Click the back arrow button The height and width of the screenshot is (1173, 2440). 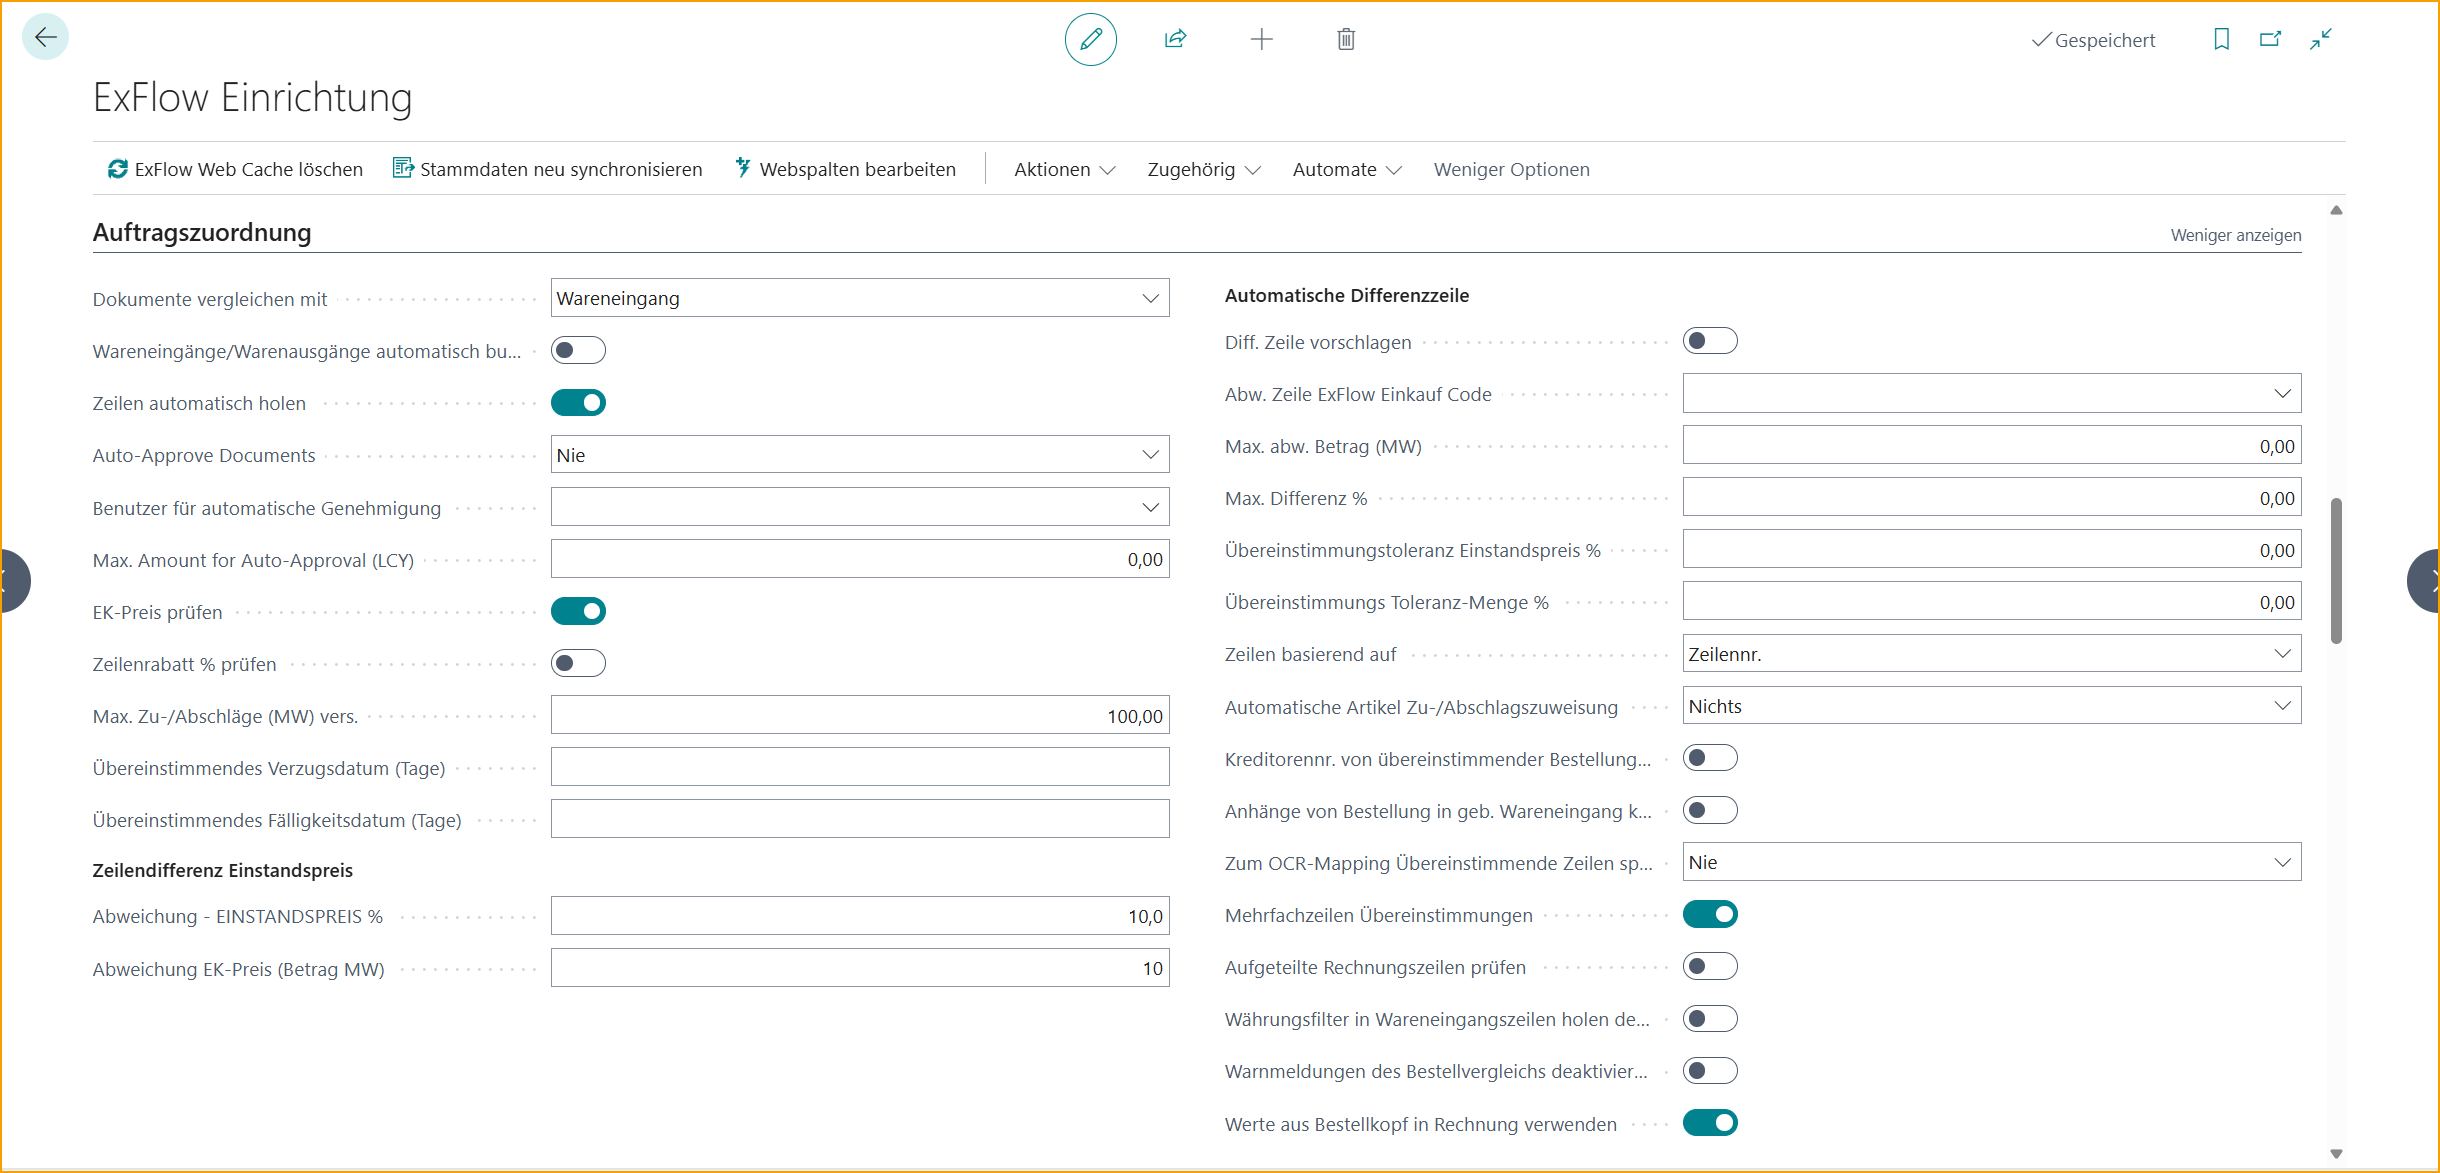(x=45, y=38)
